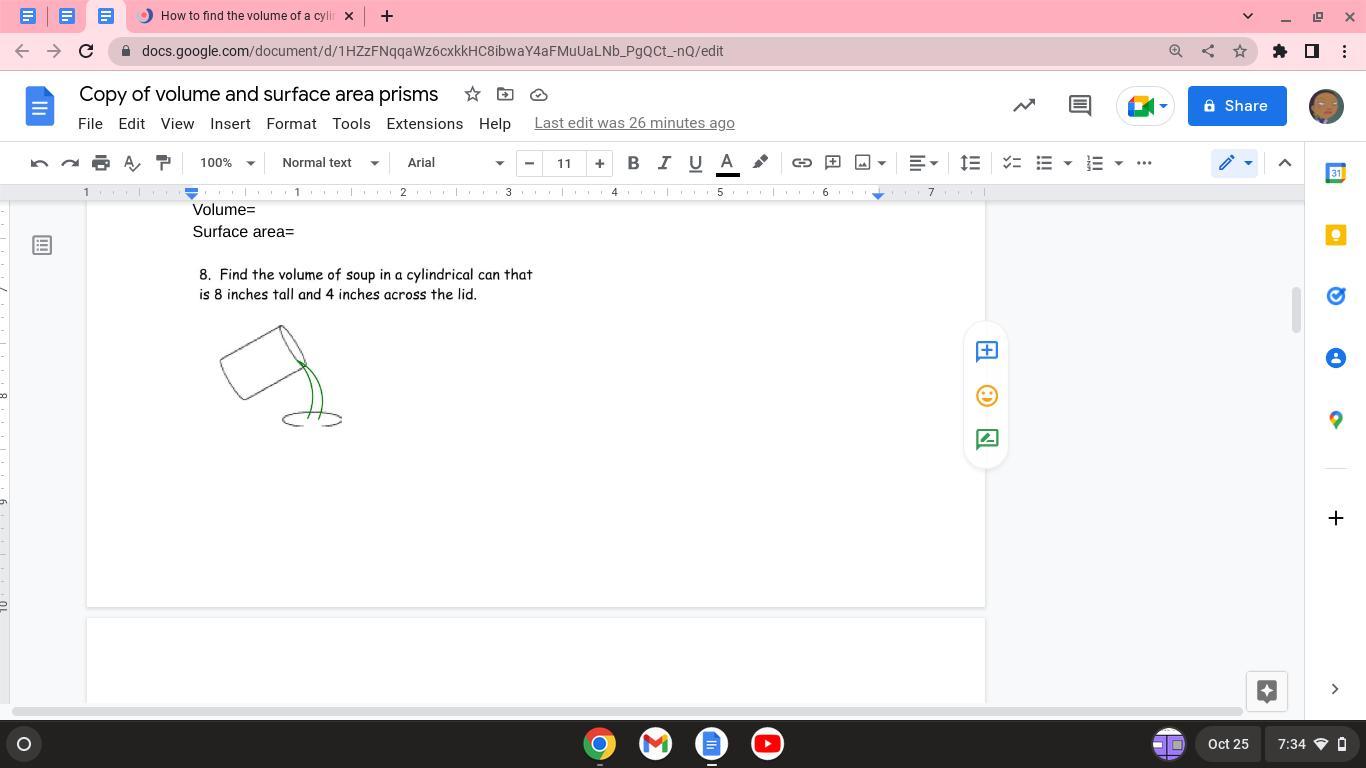Open the Insert menu
The width and height of the screenshot is (1366, 768).
click(x=230, y=124)
